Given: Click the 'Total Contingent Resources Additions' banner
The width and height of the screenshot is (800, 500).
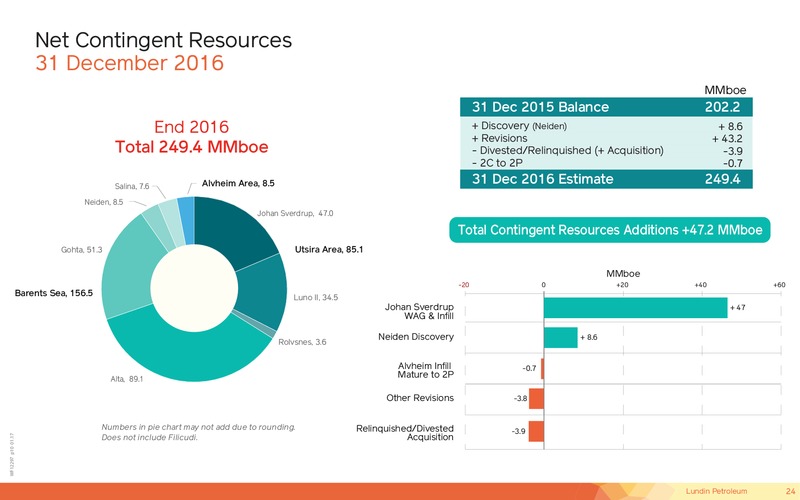Looking at the screenshot, I should click(610, 230).
